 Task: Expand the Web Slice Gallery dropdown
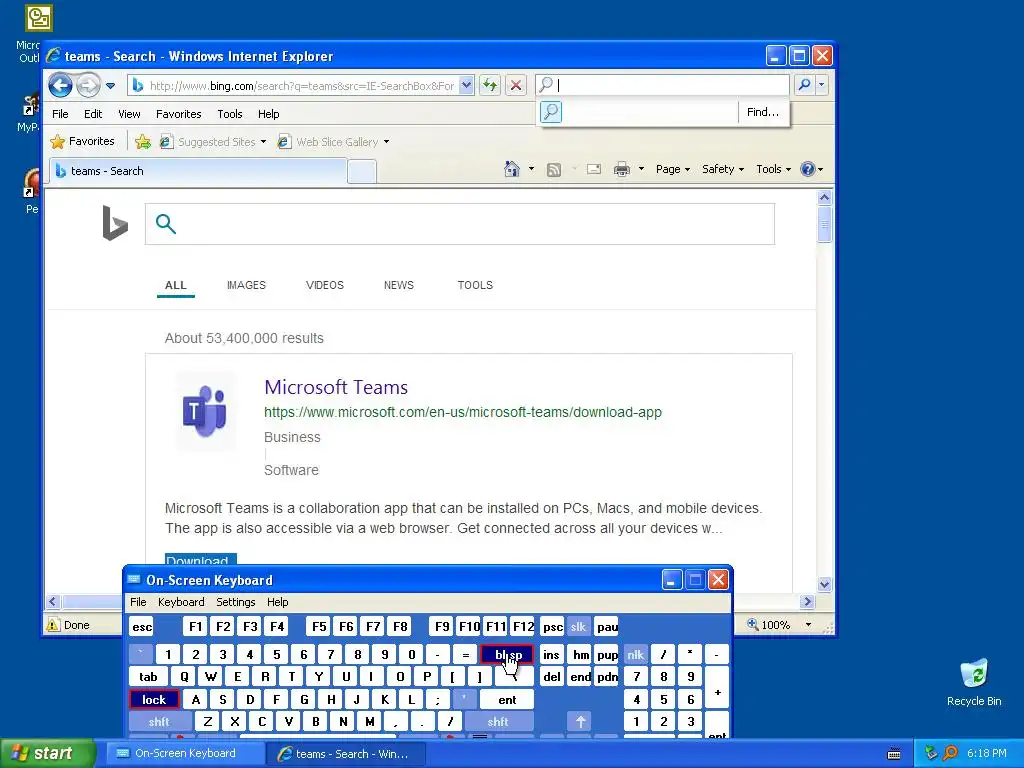click(x=386, y=142)
